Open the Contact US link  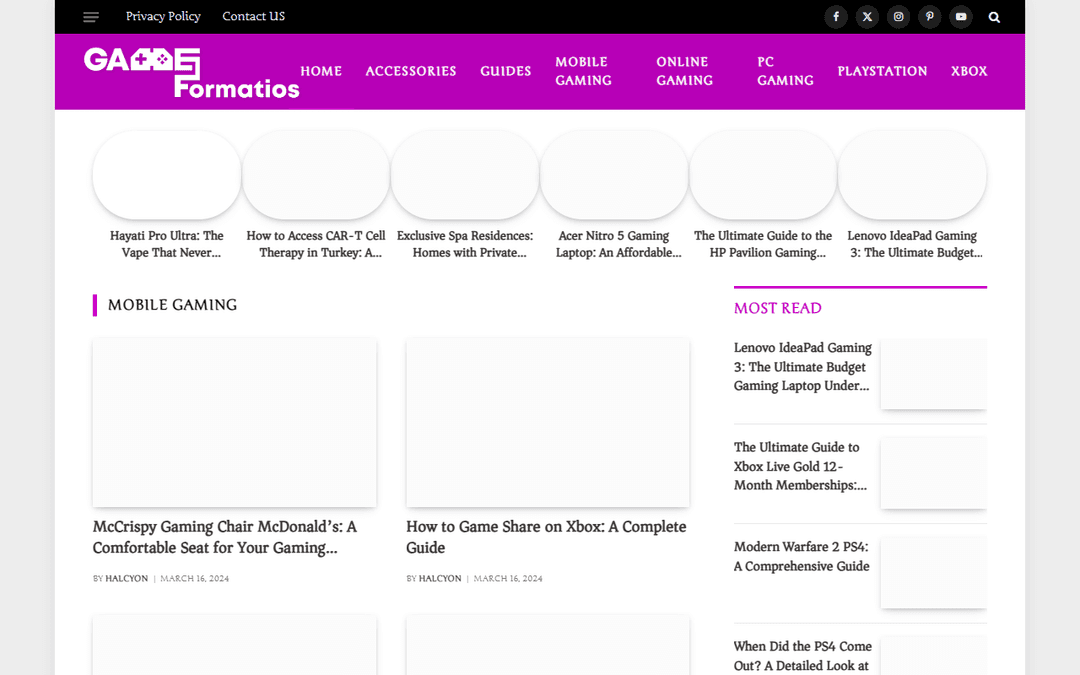tap(253, 17)
